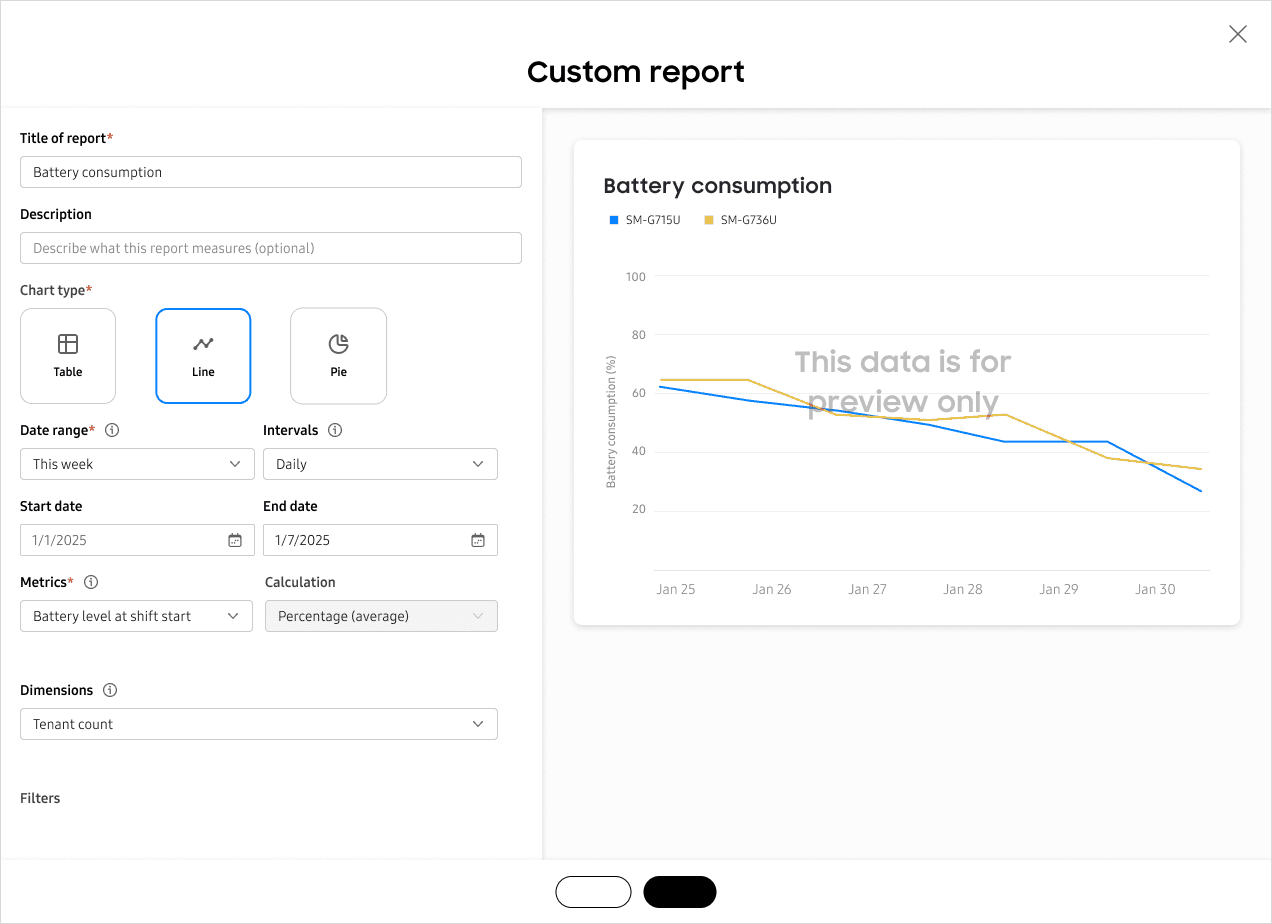Click the Metrics info icon
Viewport: 1272px width, 924px height.
click(91, 582)
